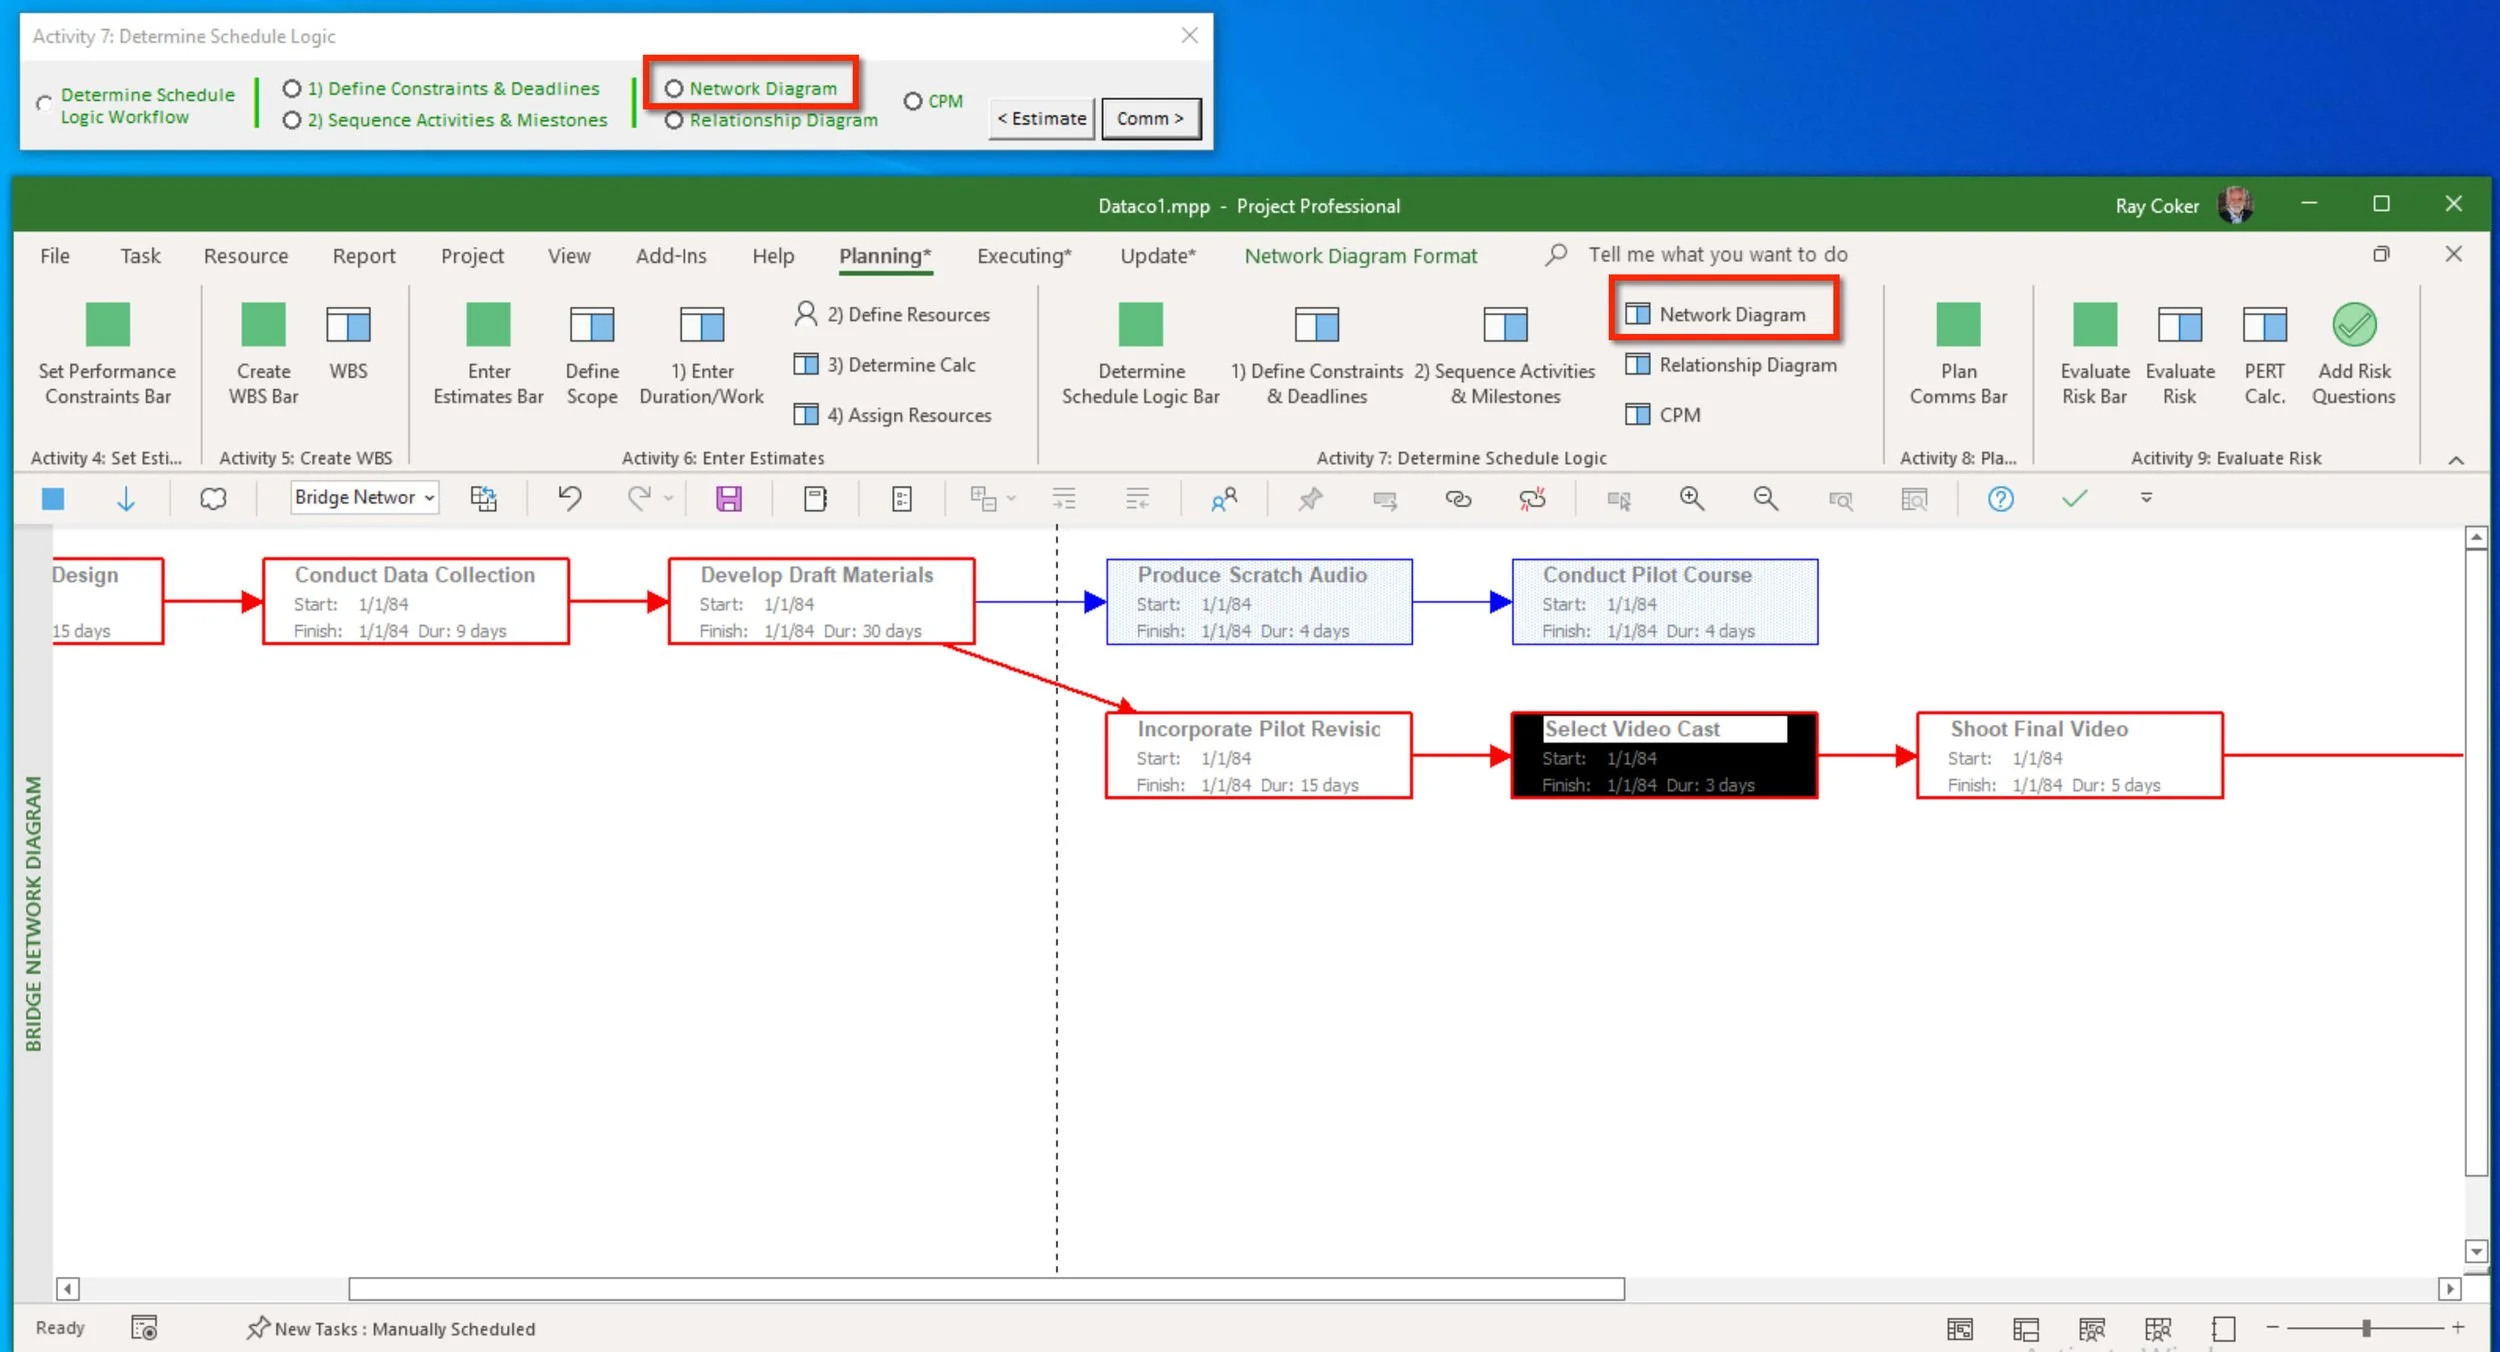The width and height of the screenshot is (2500, 1352).
Task: Open the Executing* ribbon tab
Action: [1023, 256]
